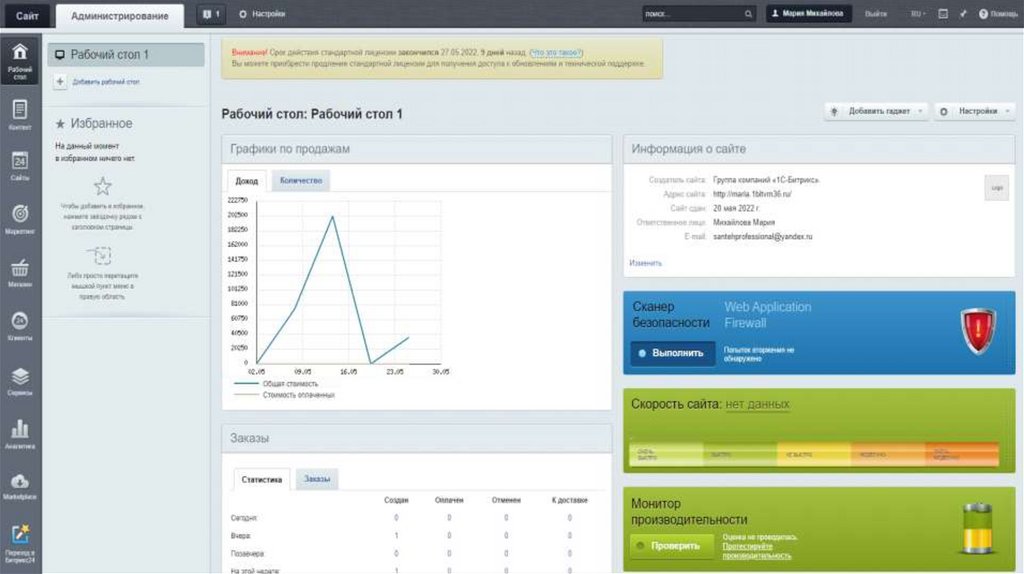Select the Доход chart tab
Screen dimensions: 1024x574
247,181
